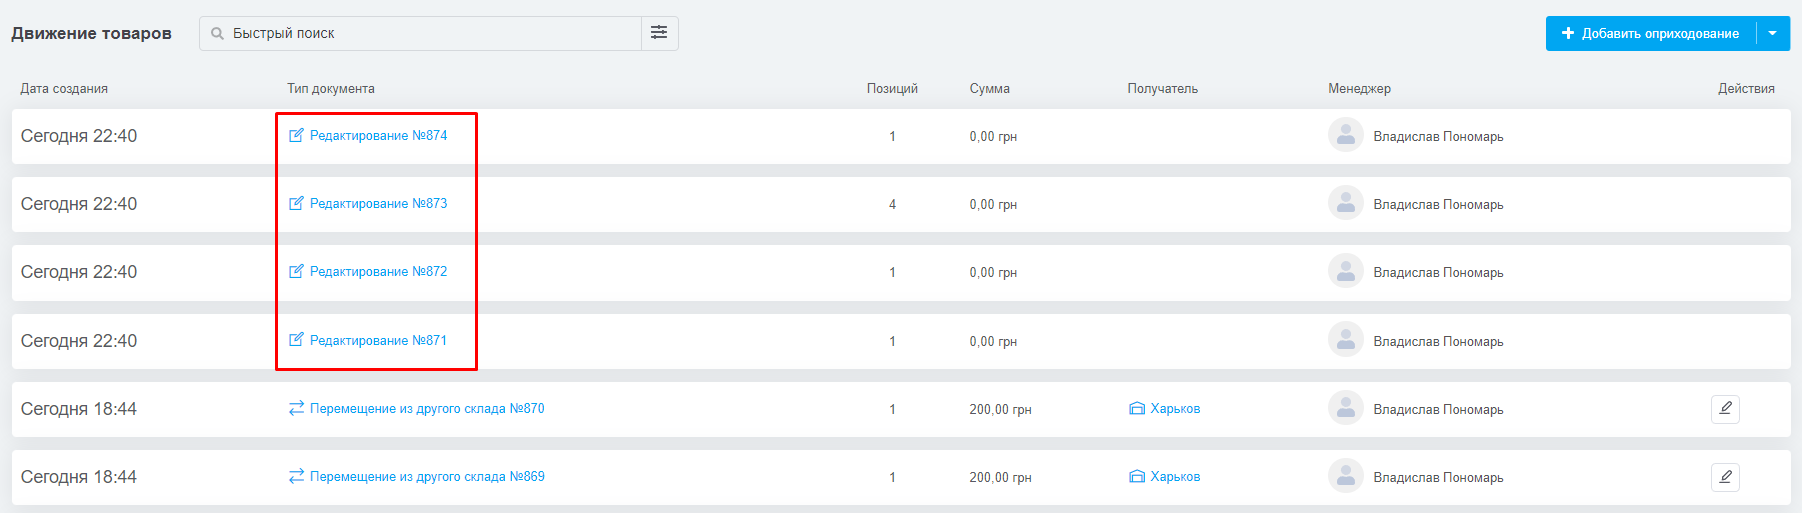1802x513 pixels.
Task: Focus the Быстрый поиск search field
Action: pyautogui.click(x=420, y=33)
